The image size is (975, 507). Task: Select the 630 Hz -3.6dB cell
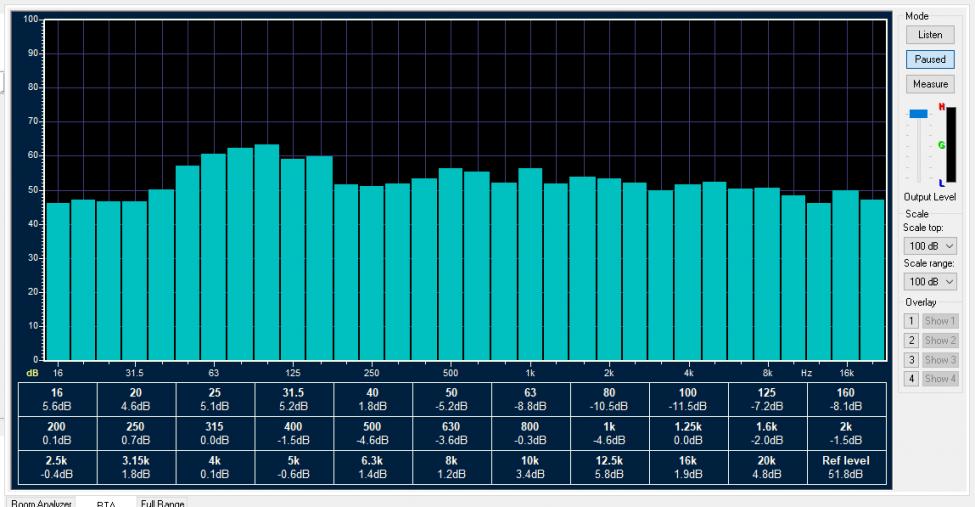point(452,433)
